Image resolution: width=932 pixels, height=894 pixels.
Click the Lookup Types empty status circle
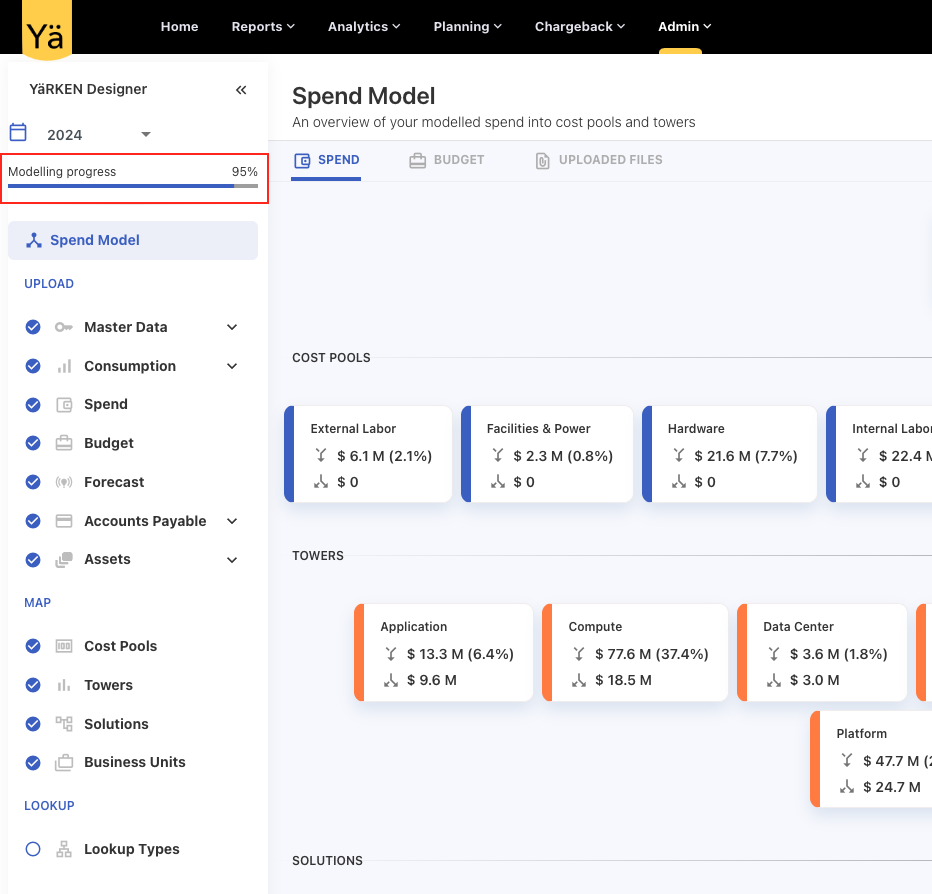coord(33,849)
